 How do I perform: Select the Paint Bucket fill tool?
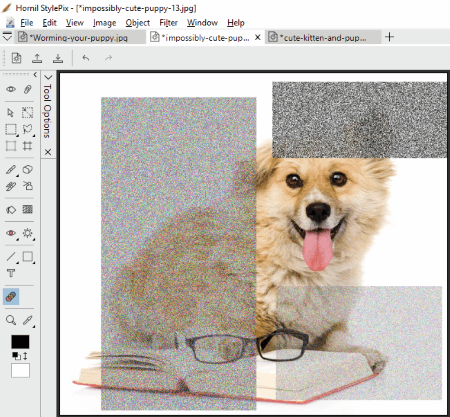tap(11, 210)
